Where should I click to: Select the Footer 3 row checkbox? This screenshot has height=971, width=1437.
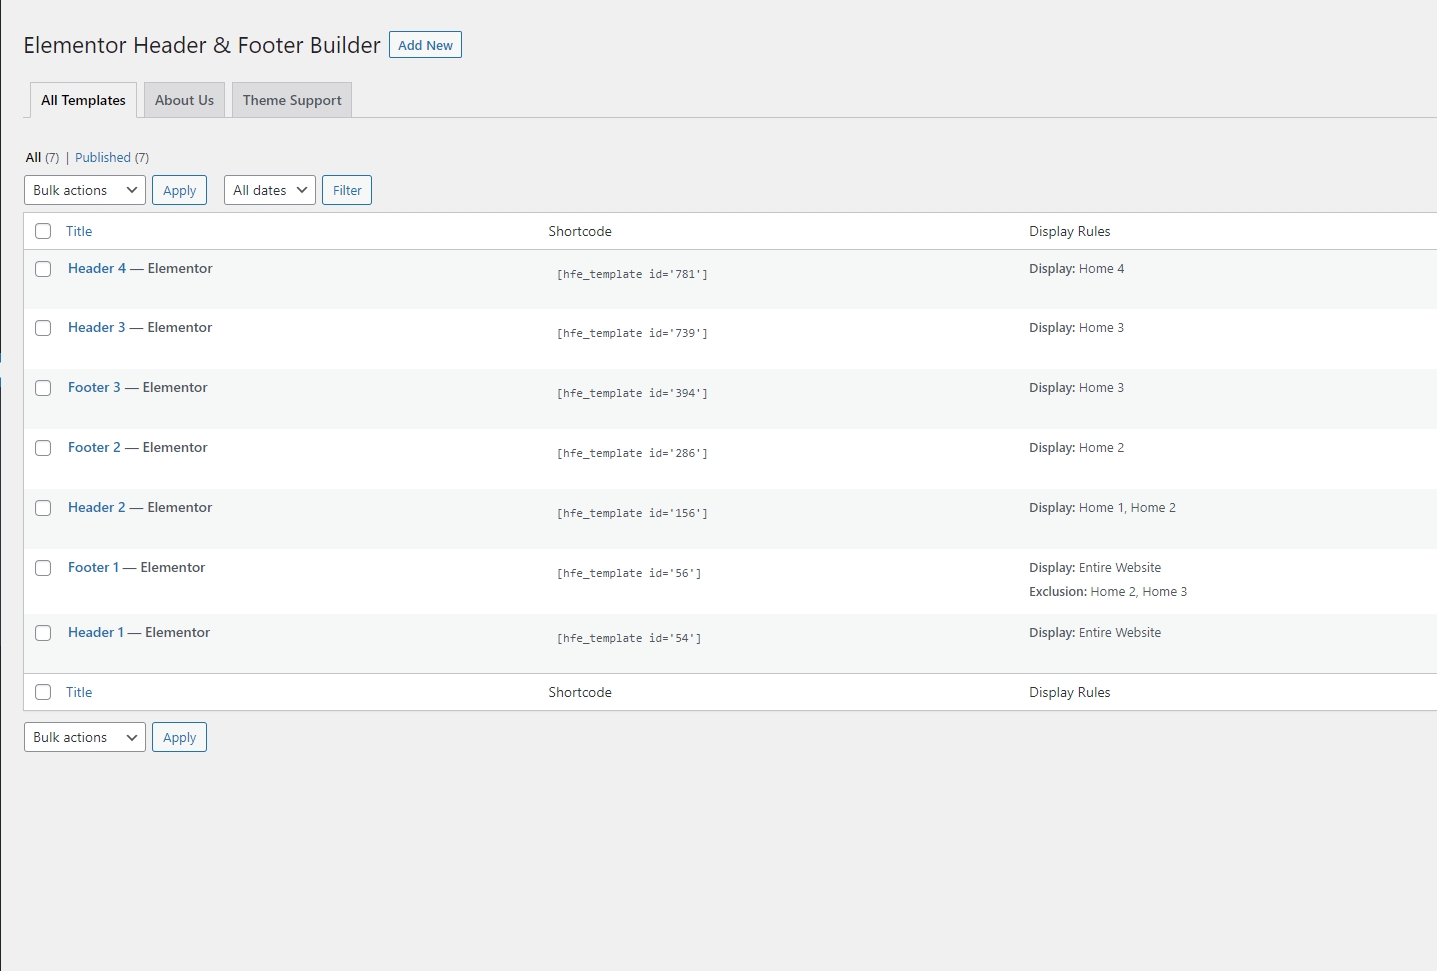[x=43, y=388]
